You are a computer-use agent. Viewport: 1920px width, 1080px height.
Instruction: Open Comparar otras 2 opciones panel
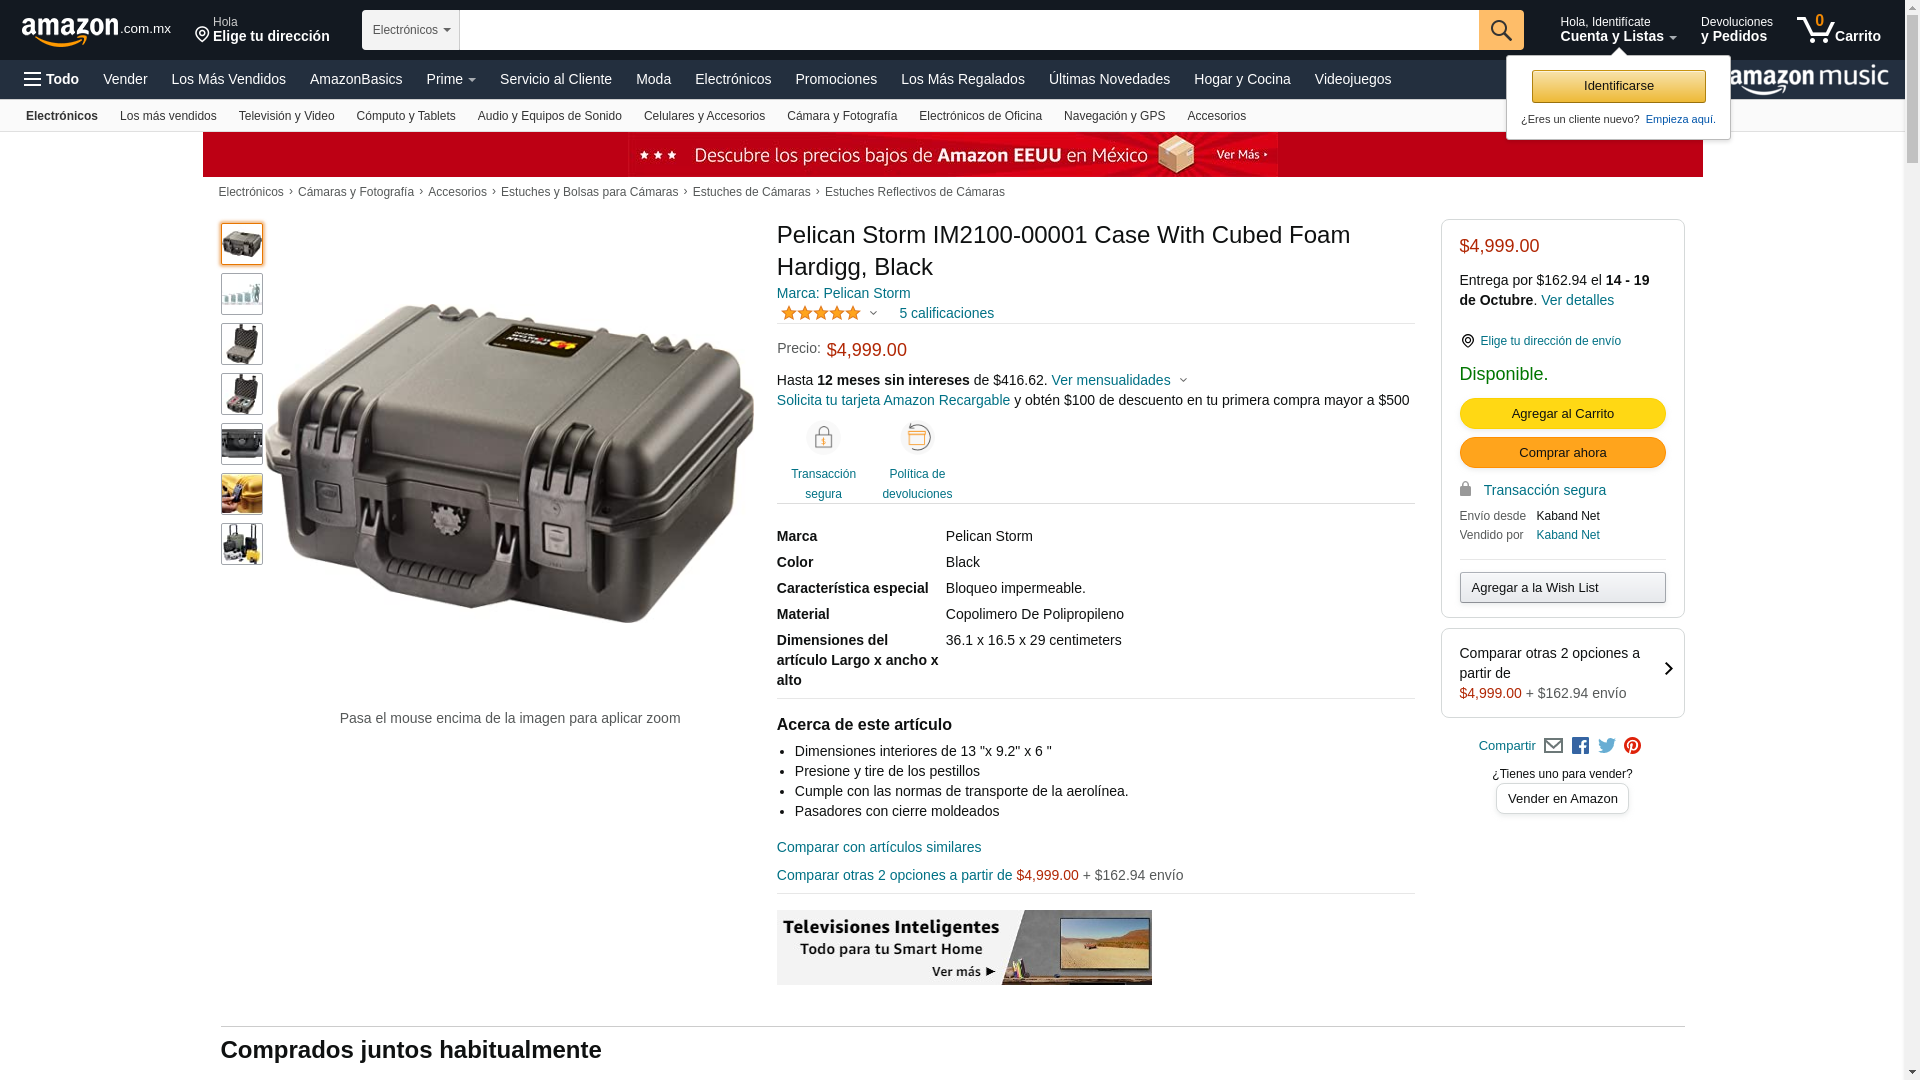pyautogui.click(x=1562, y=673)
